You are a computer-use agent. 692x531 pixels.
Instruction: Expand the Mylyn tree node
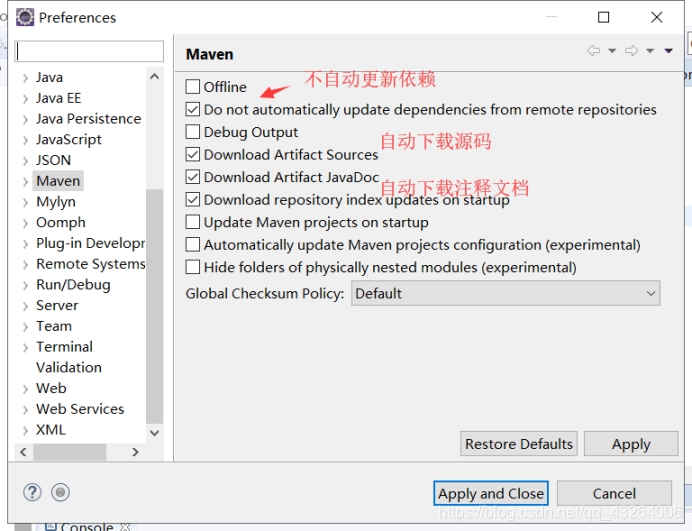(x=26, y=203)
